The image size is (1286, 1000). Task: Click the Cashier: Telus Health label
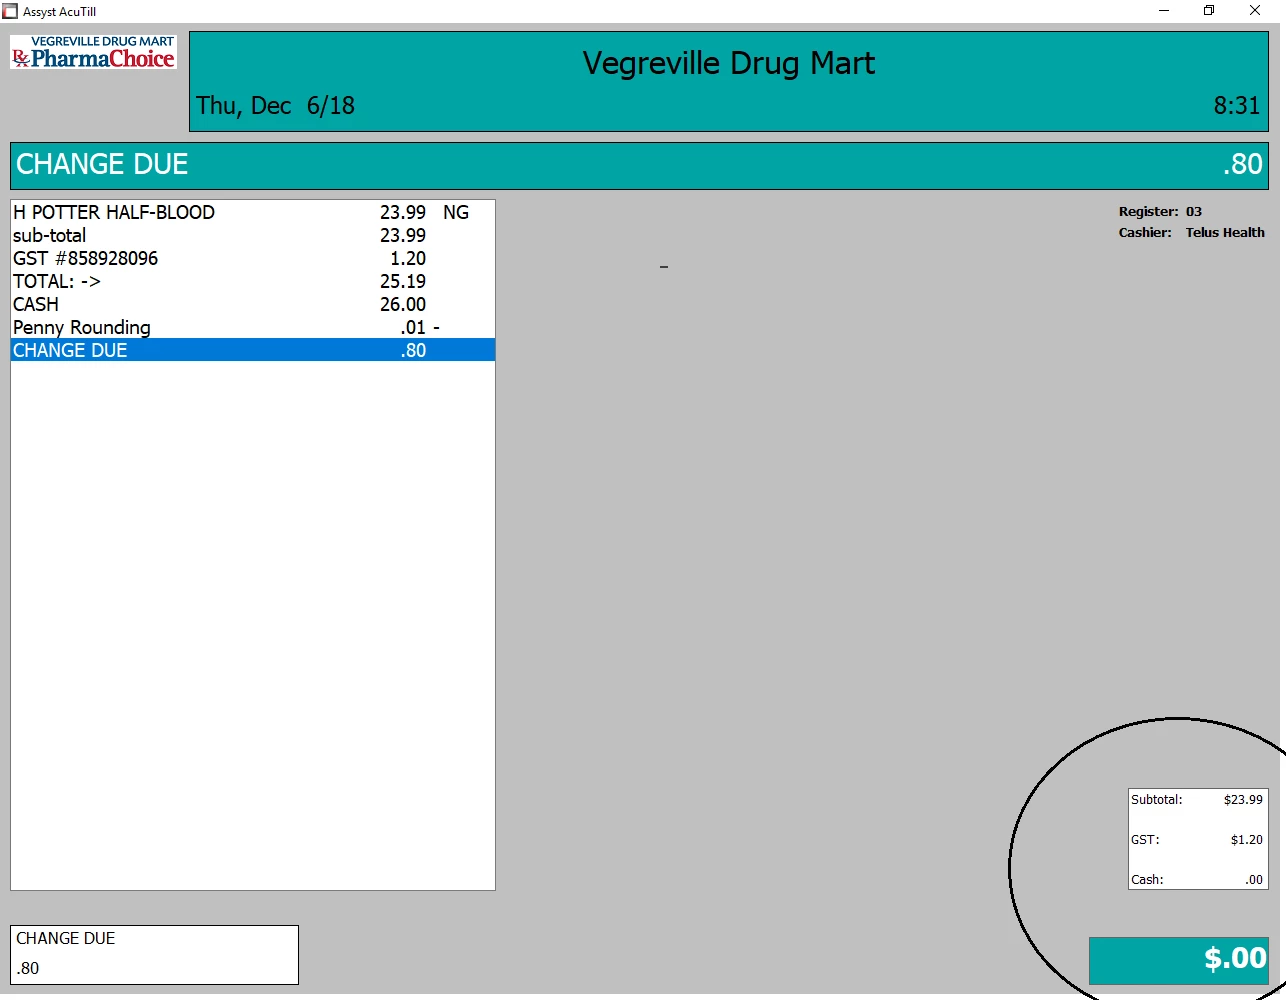pos(1191,232)
